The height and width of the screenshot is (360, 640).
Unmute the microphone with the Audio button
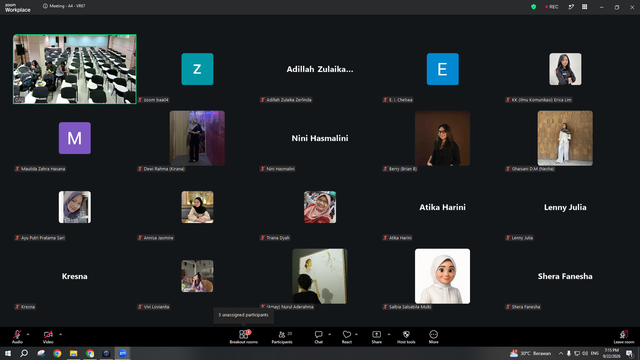(17, 337)
